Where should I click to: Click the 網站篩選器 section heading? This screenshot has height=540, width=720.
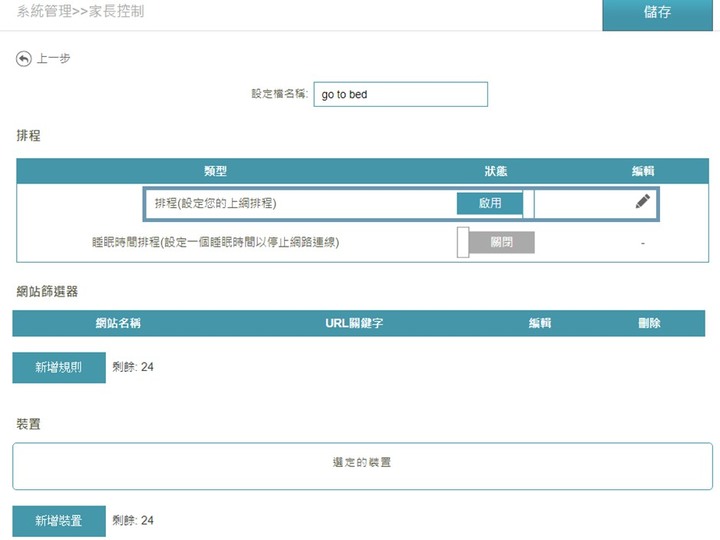47,291
